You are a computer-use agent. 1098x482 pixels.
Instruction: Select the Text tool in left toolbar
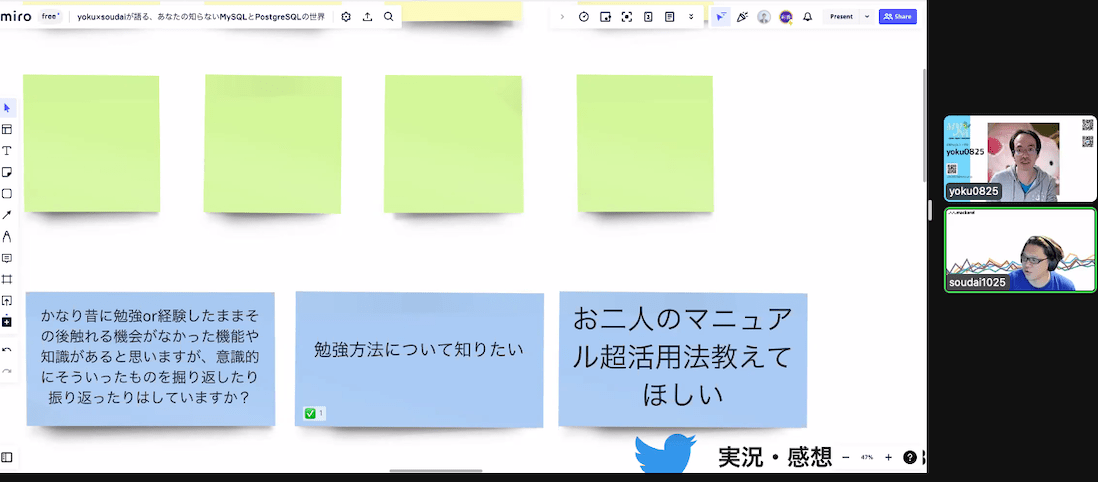coord(7,151)
